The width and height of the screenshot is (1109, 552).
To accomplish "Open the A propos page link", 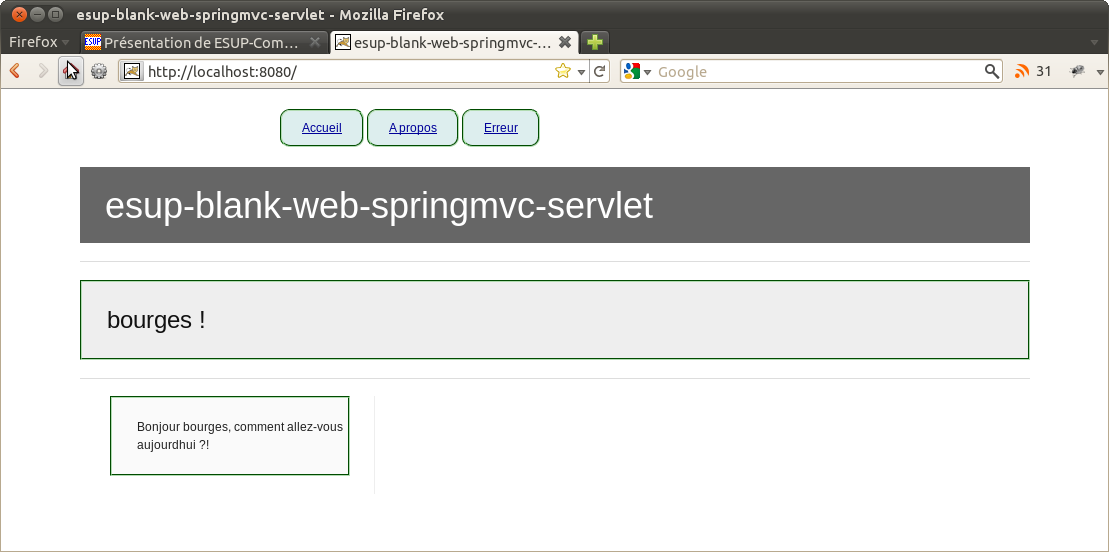I will click(412, 128).
